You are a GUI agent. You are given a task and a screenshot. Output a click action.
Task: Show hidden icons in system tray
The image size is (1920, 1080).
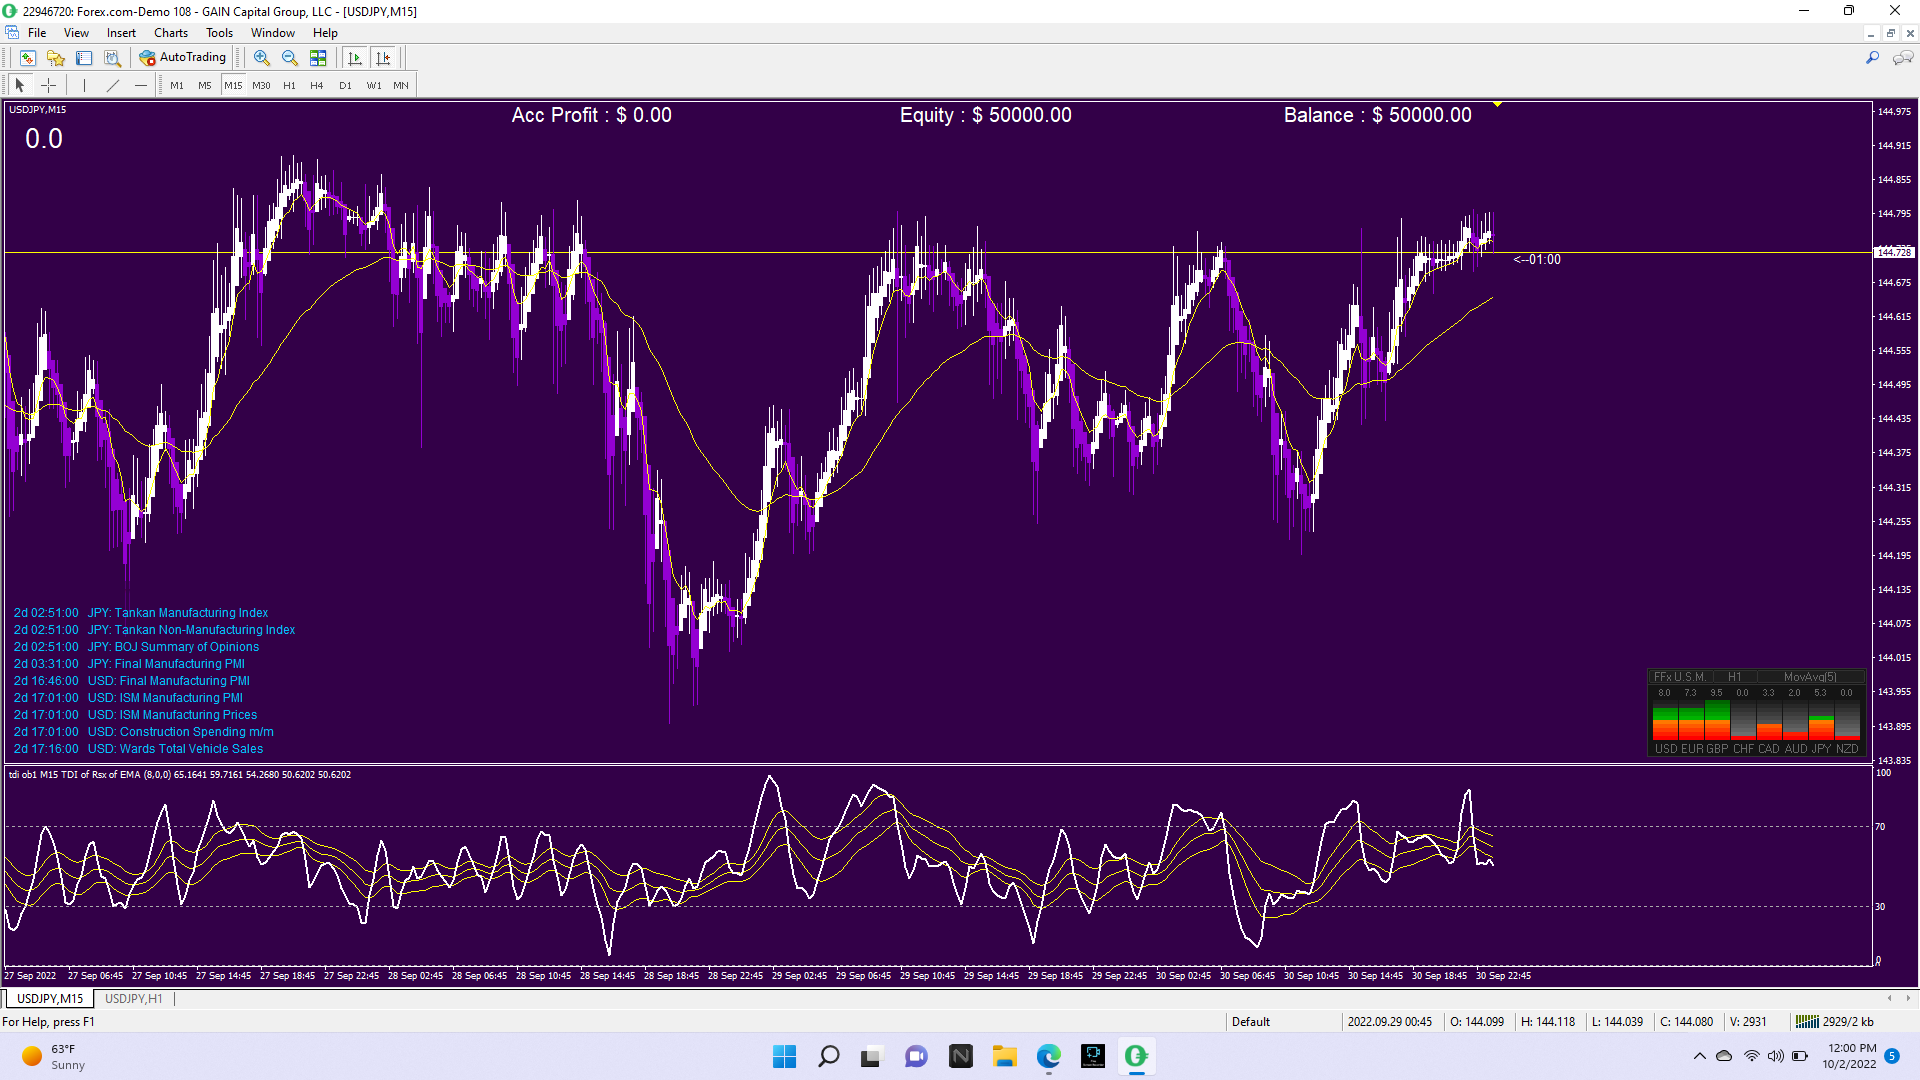point(1699,1056)
